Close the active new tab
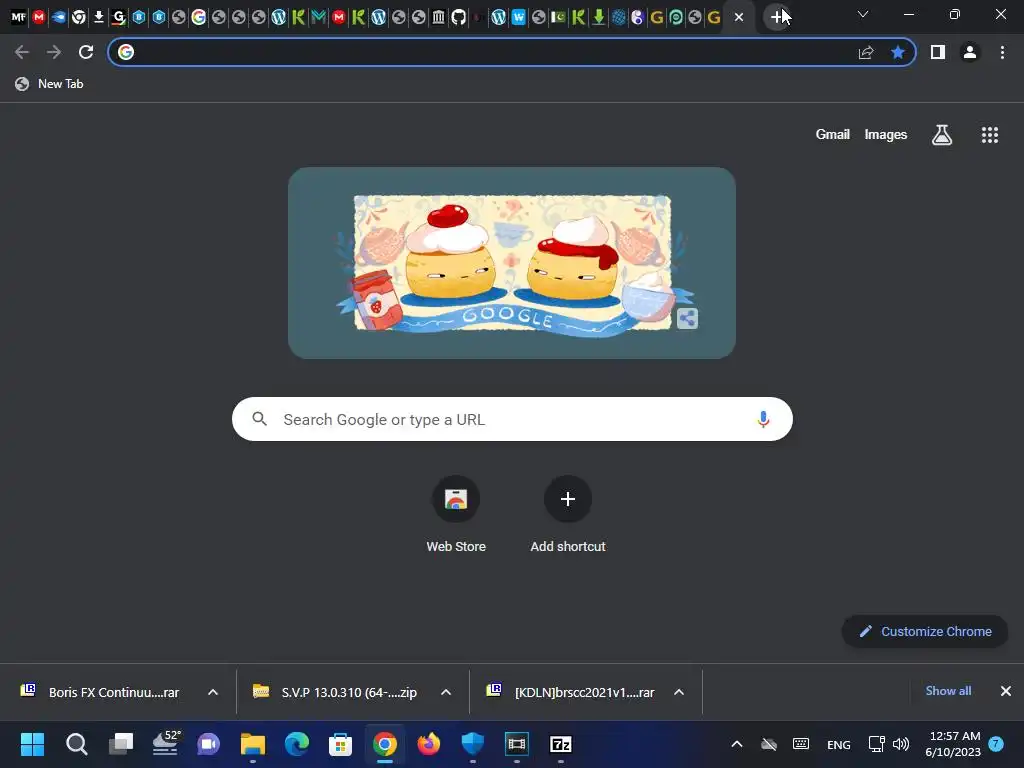The height and width of the screenshot is (768, 1024). [739, 17]
